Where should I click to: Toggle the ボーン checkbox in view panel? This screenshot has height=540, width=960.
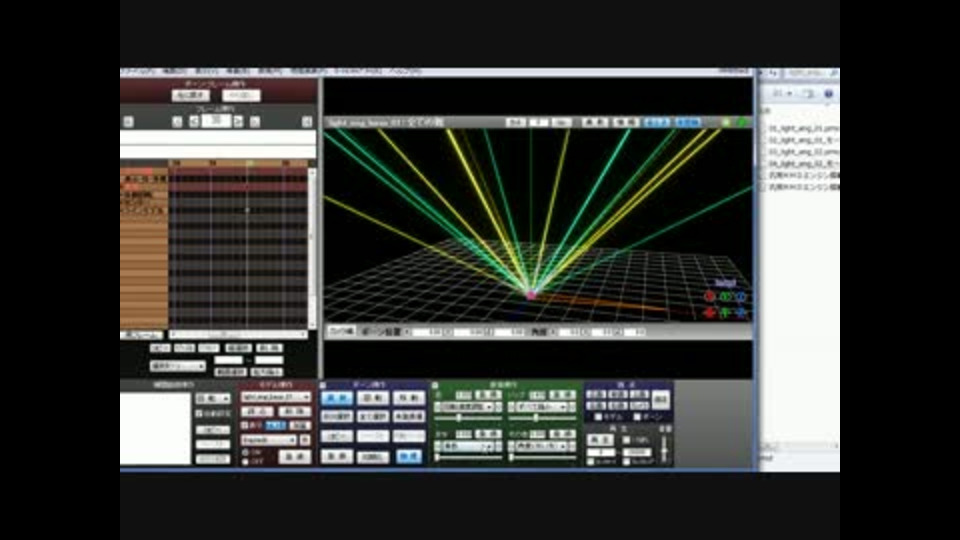click(x=637, y=417)
